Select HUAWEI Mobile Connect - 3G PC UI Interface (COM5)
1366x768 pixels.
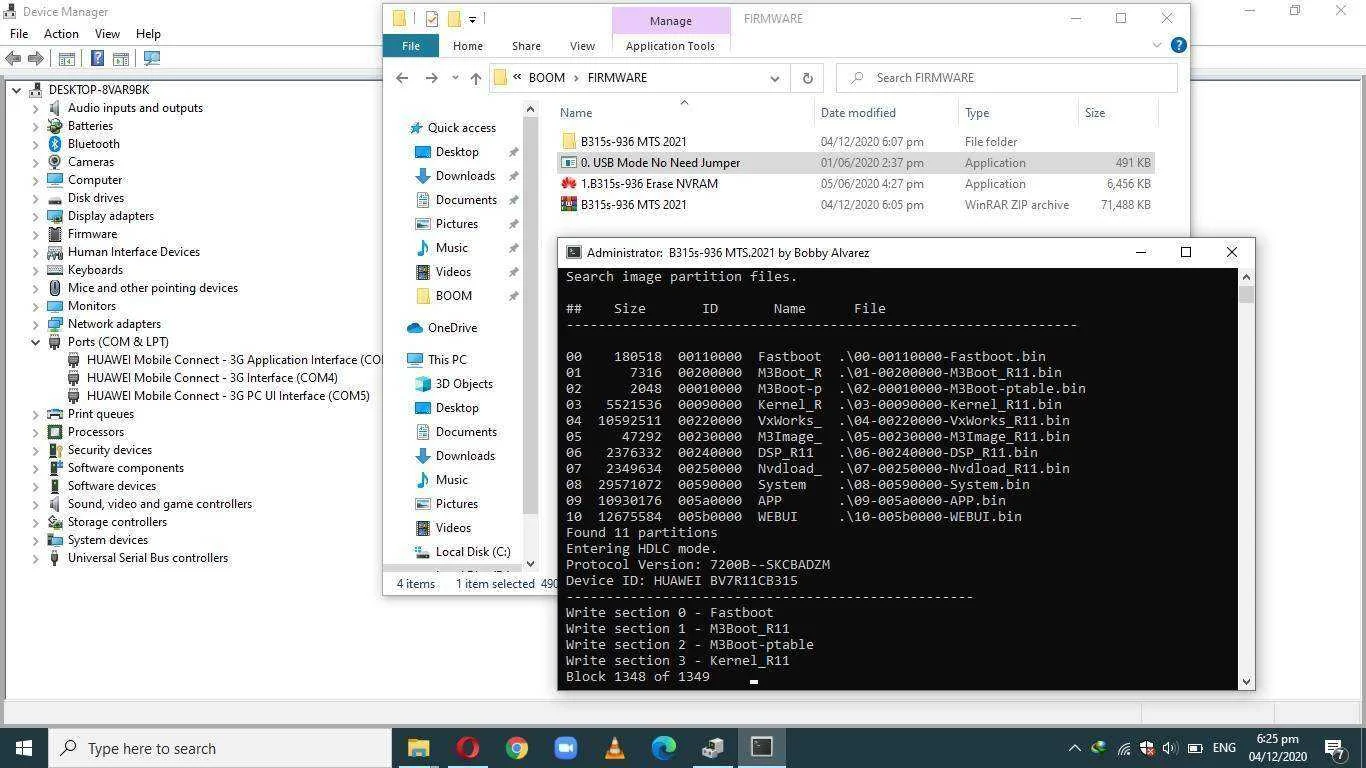point(228,396)
